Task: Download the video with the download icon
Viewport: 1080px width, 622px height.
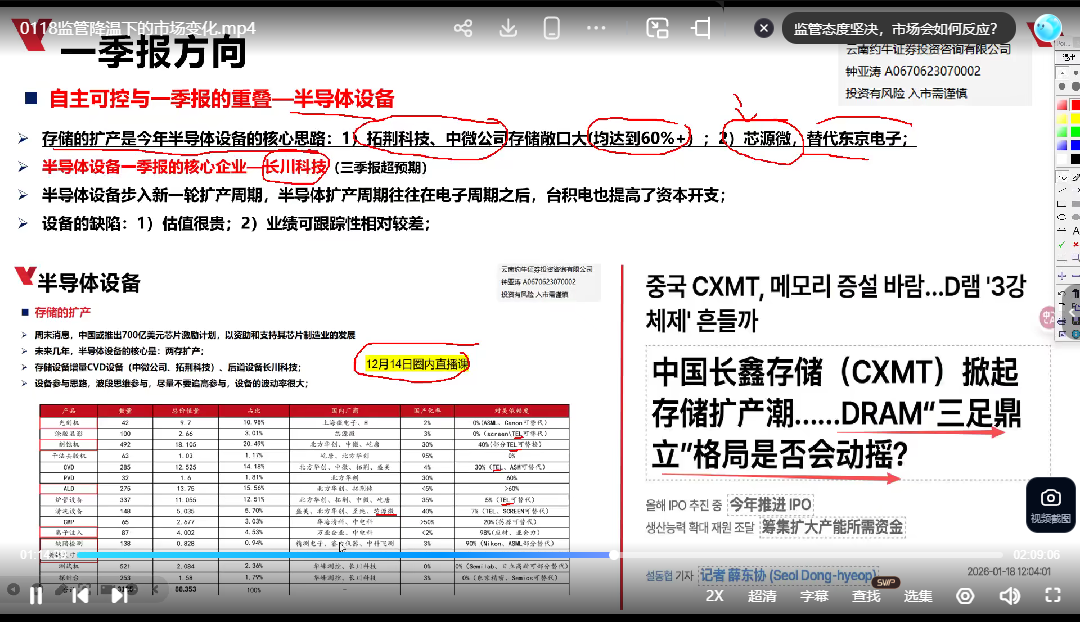Action: coord(508,28)
